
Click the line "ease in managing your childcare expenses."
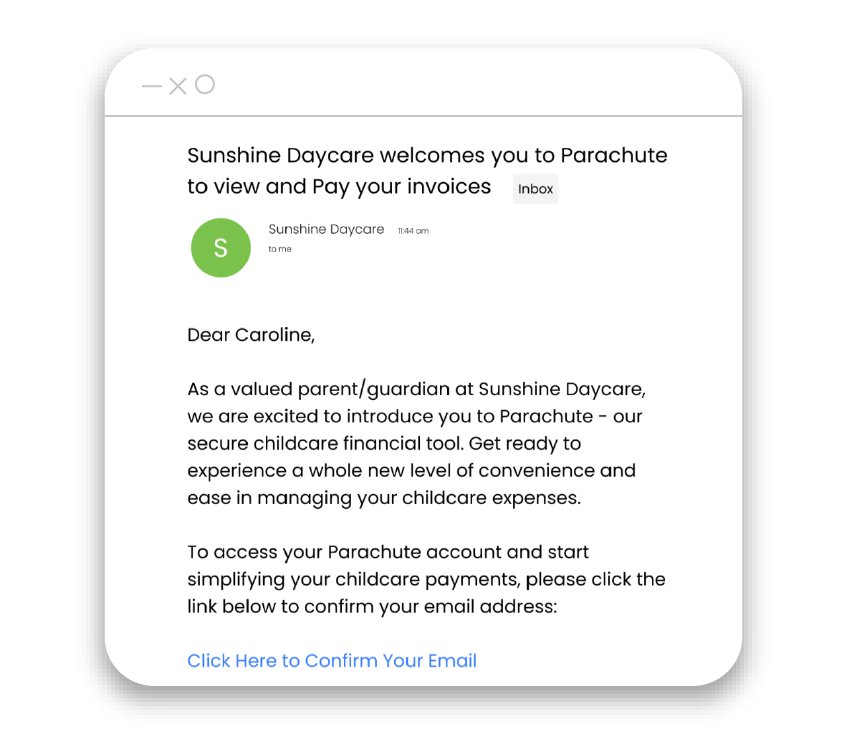pos(384,497)
